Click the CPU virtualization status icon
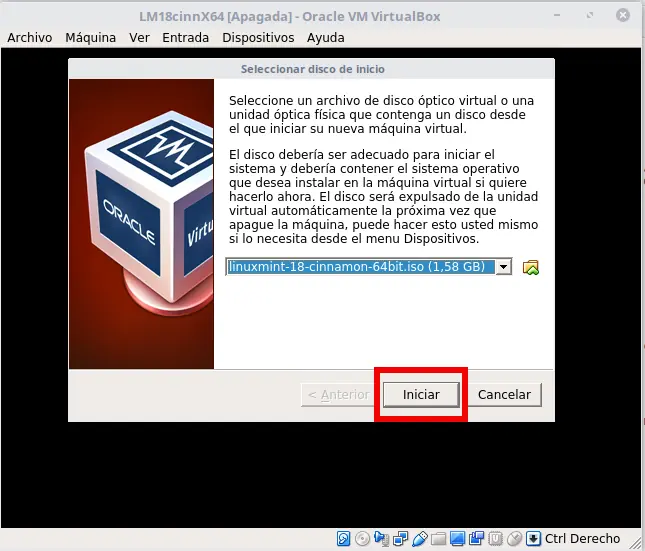645x551 pixels. click(496, 538)
